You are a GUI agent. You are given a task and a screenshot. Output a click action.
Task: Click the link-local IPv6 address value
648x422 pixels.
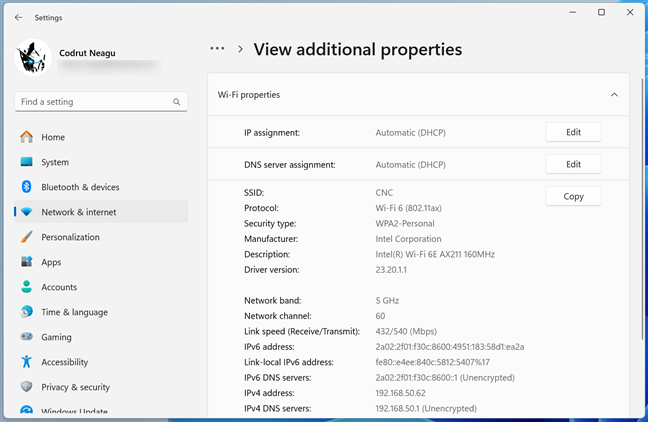[x=432, y=362]
